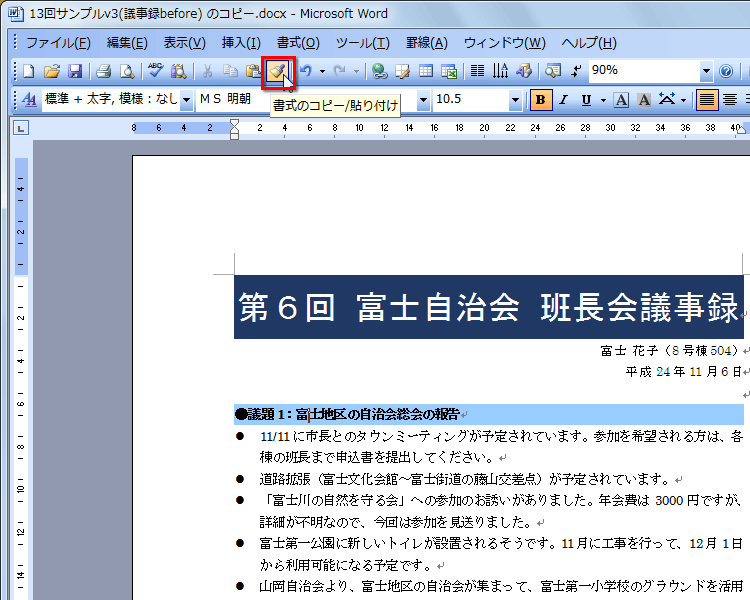Click the heading ●議題1：富士地区の自治会総会の報告
750x600 pixels.
tap(347, 414)
